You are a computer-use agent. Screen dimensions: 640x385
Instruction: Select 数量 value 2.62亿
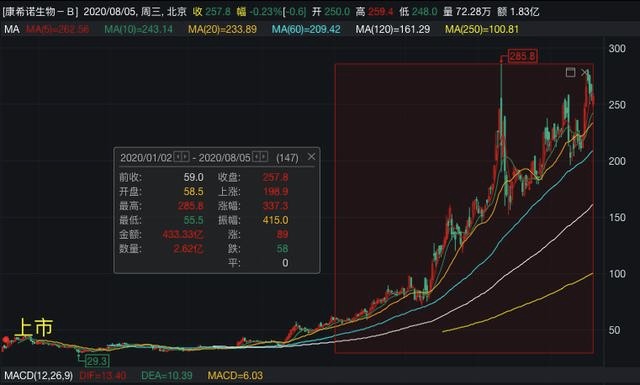click(x=188, y=249)
